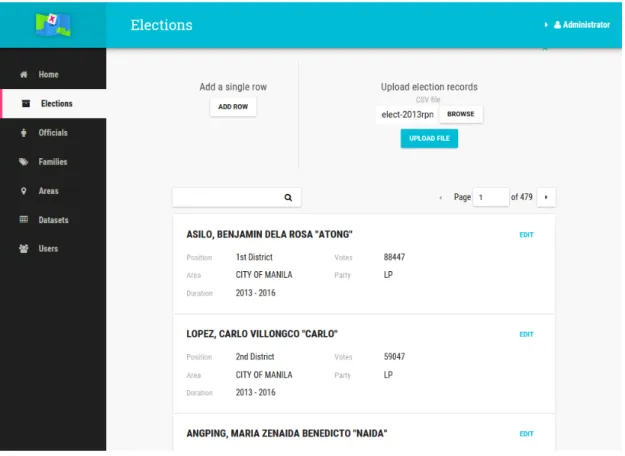Click the Users group icon
Viewport: 625px width, 456px height.
pos(24,249)
